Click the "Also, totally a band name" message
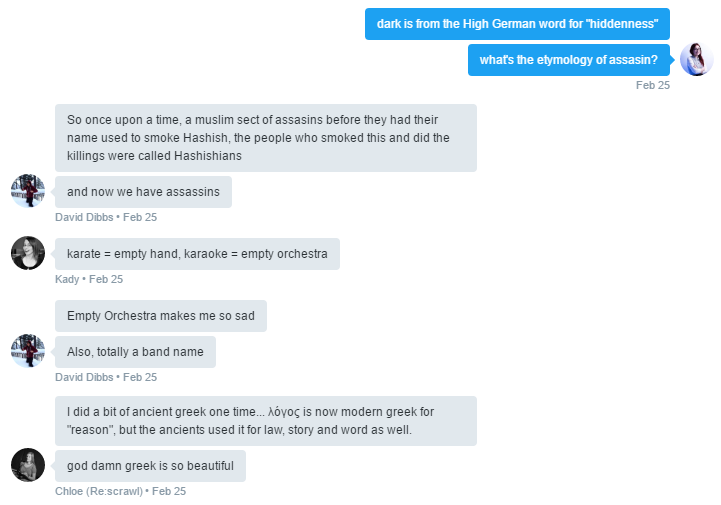 tap(135, 352)
